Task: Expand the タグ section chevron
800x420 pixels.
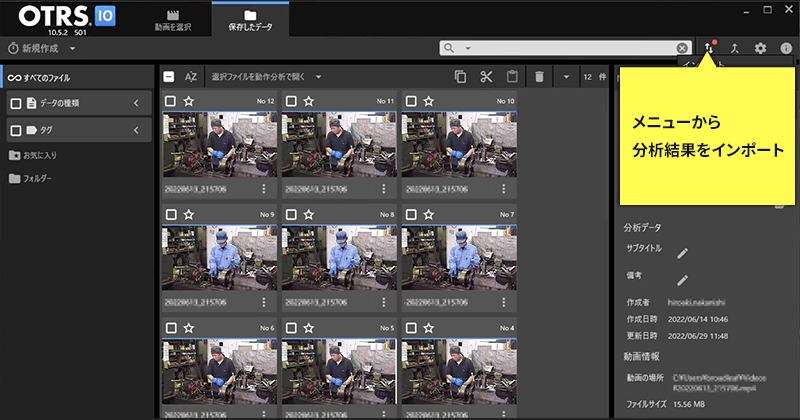Action: (x=136, y=130)
